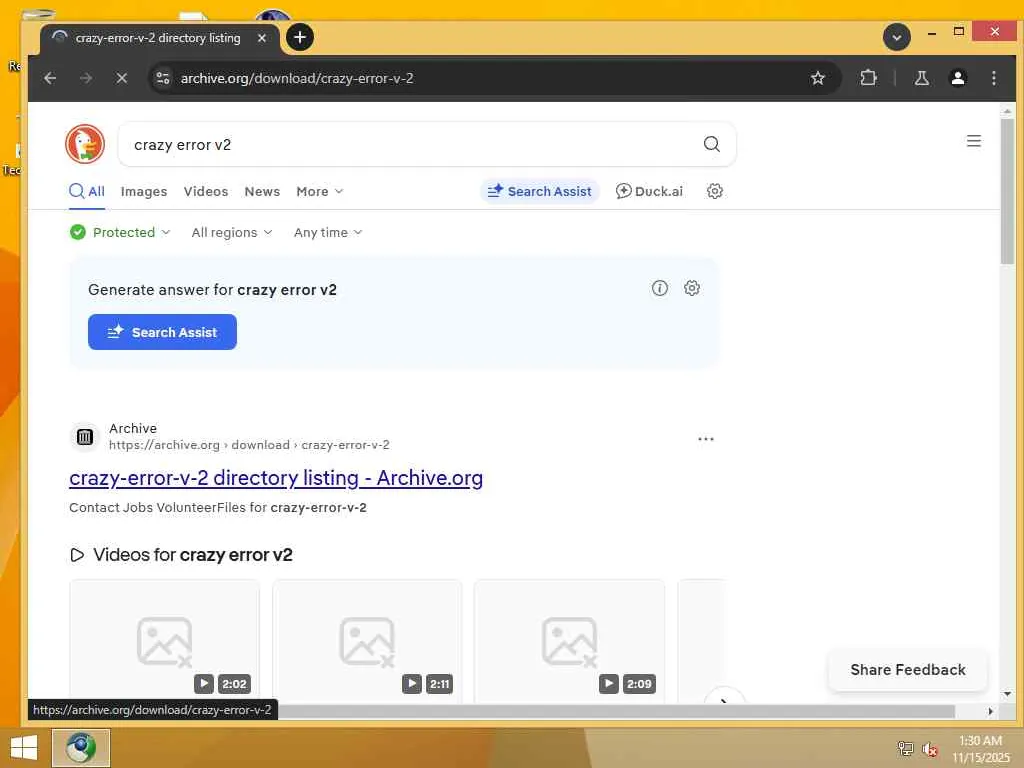
Task: Open the Extensions puzzle icon
Action: coord(868,78)
